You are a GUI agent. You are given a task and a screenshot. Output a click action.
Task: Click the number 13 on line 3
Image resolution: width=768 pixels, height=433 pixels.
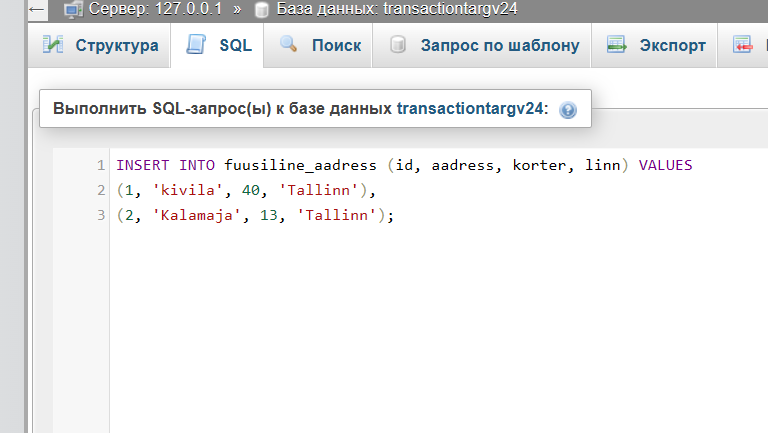[x=269, y=215]
